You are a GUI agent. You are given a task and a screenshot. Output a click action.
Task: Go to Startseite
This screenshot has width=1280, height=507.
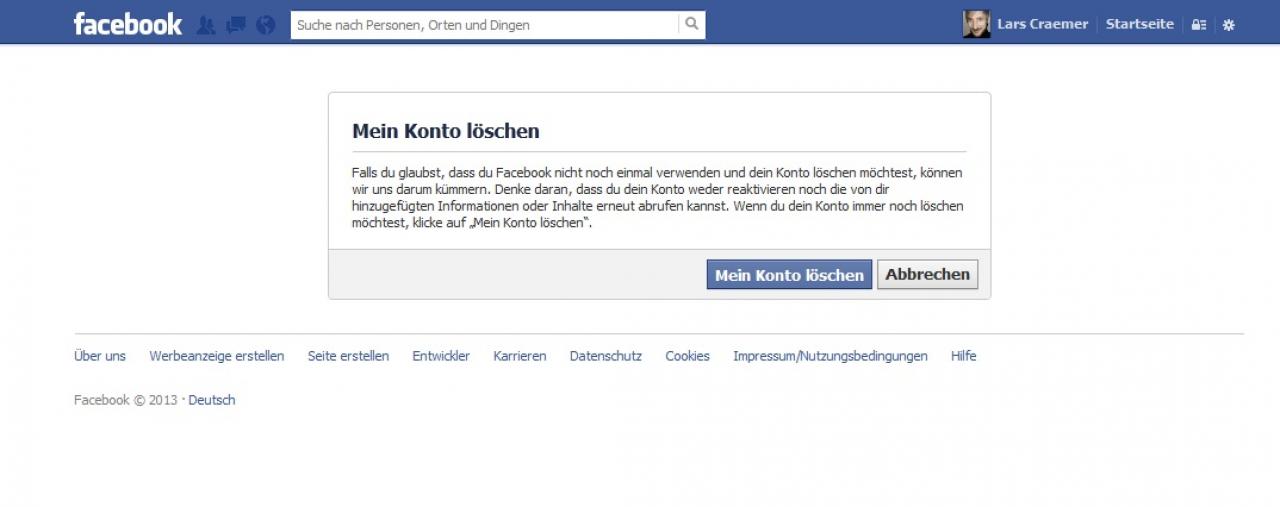click(x=1139, y=24)
